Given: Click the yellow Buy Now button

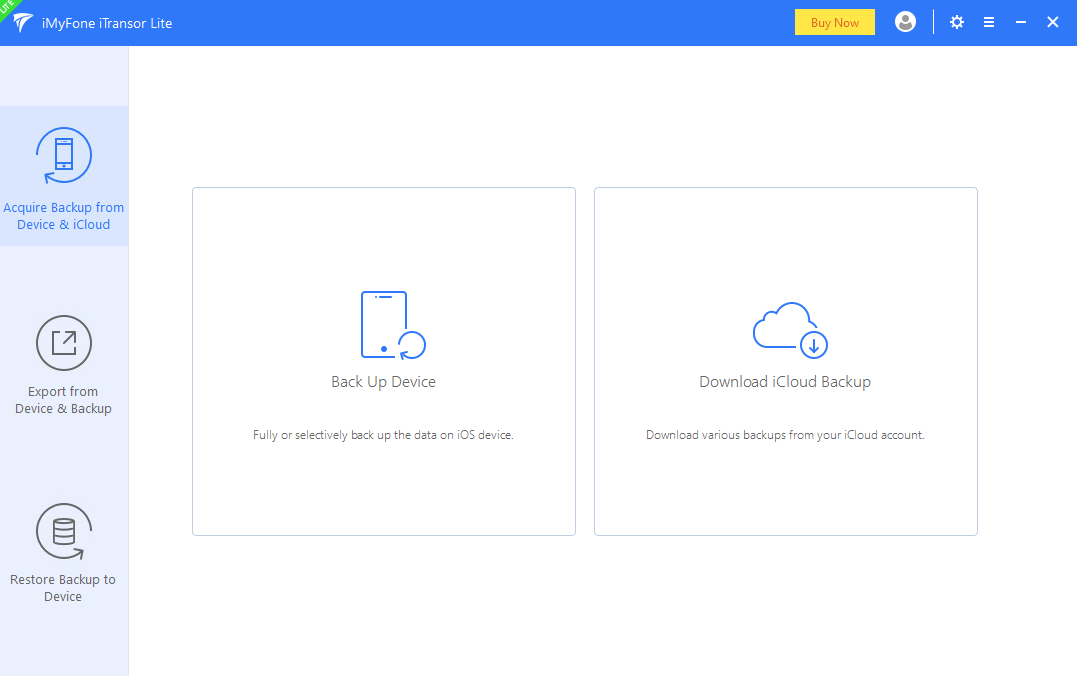Looking at the screenshot, I should coord(835,22).
